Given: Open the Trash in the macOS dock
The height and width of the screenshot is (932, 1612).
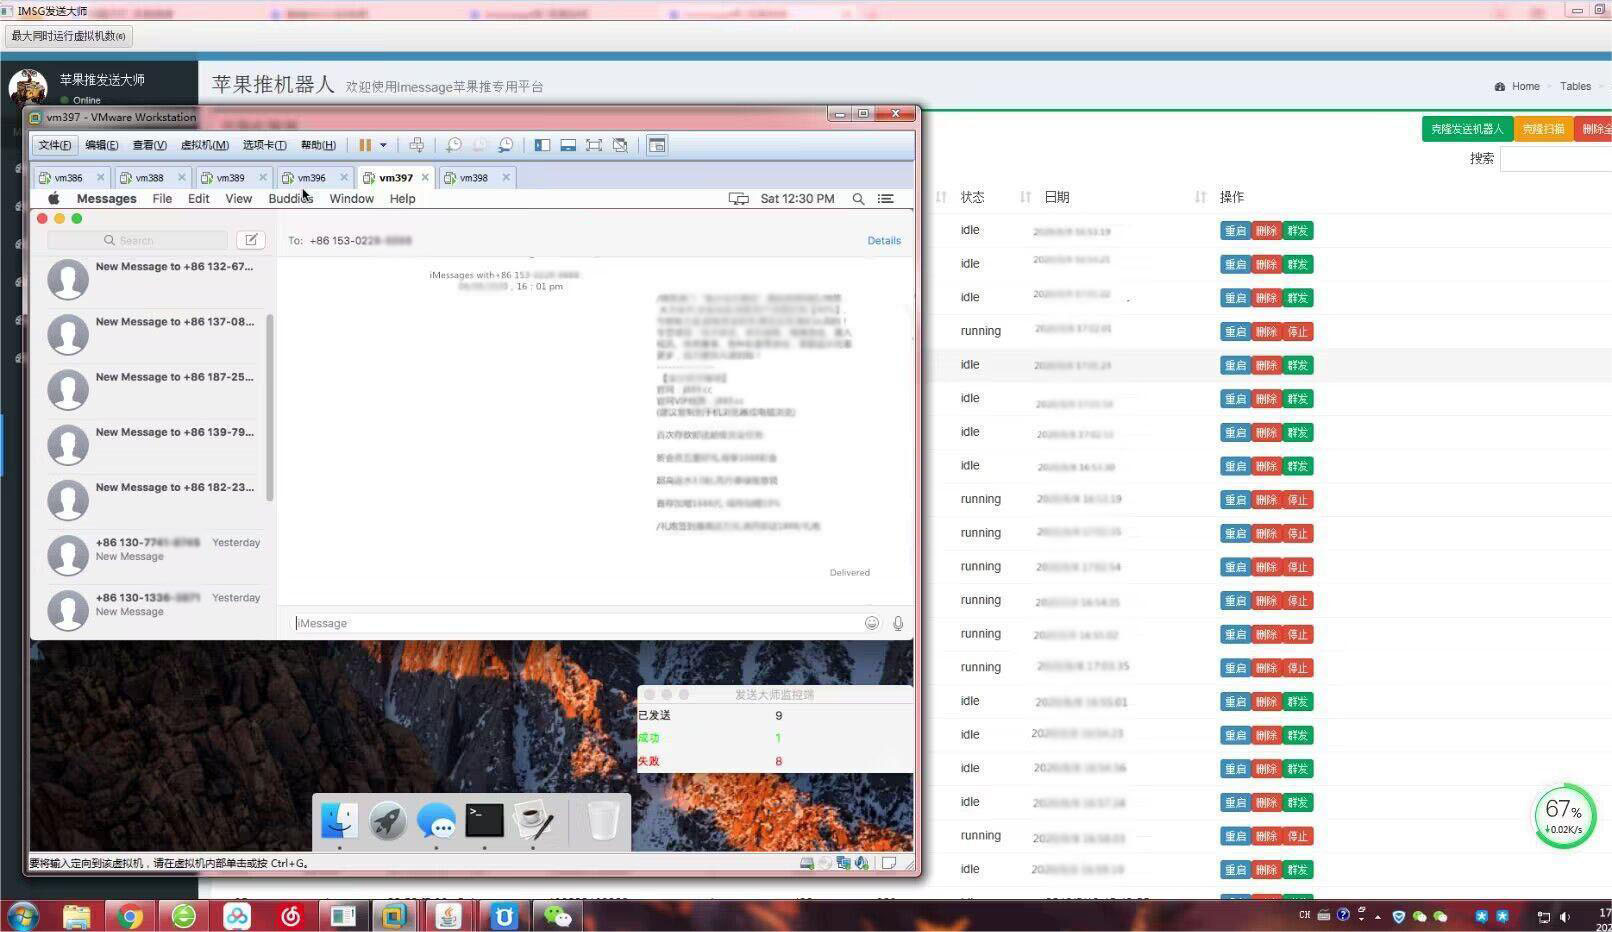Looking at the screenshot, I should click(602, 821).
